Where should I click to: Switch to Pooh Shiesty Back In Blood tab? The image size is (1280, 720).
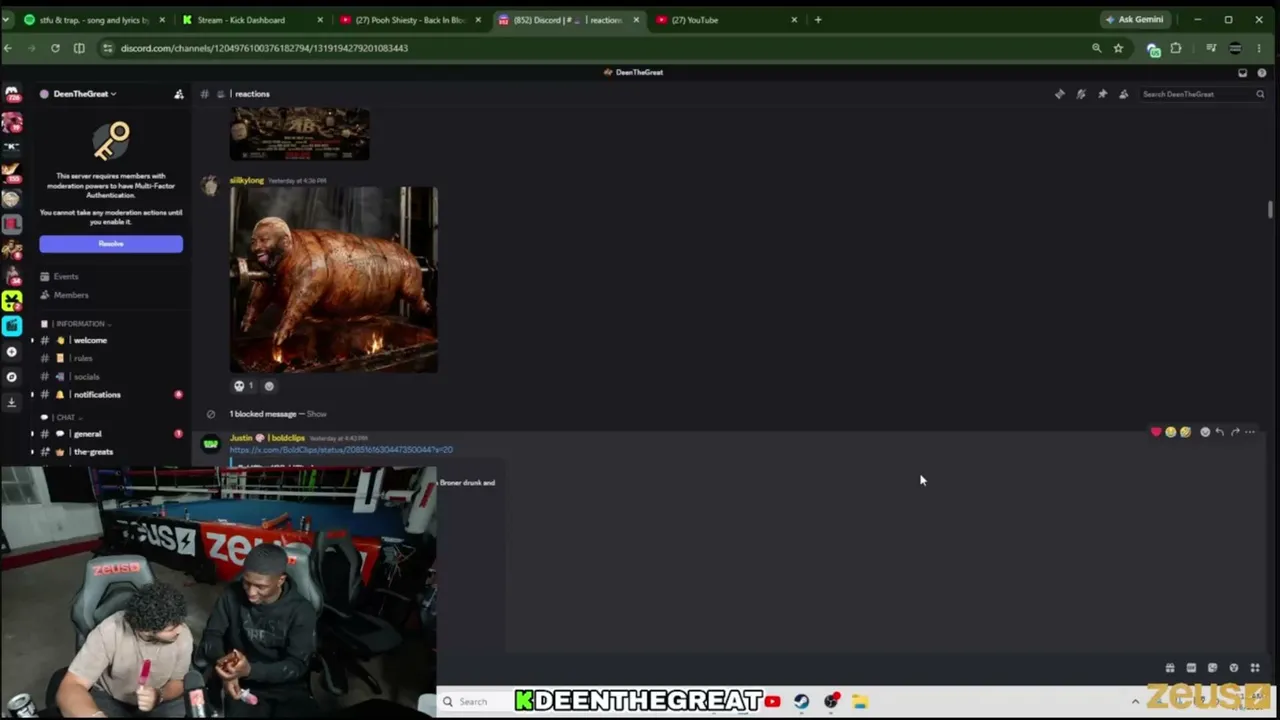[x=411, y=20]
